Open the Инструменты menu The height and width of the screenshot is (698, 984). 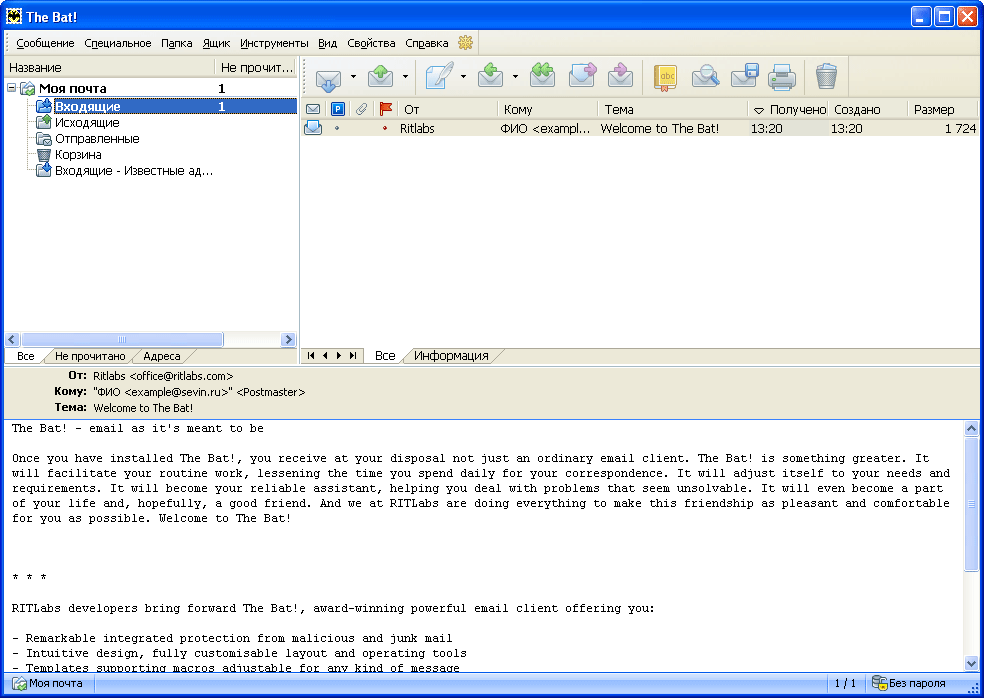(x=274, y=43)
